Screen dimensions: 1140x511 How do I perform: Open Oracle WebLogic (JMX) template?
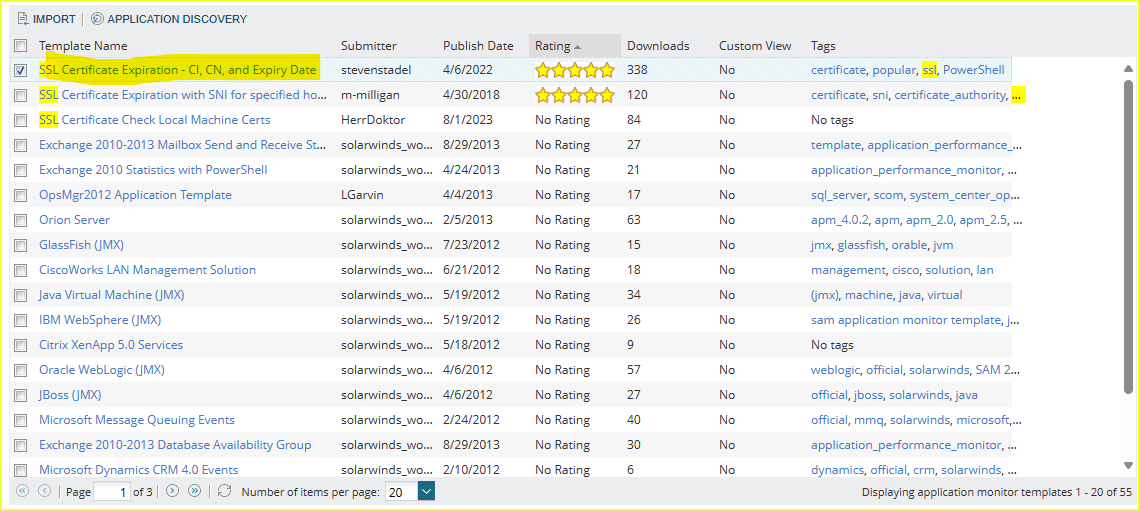(102, 370)
